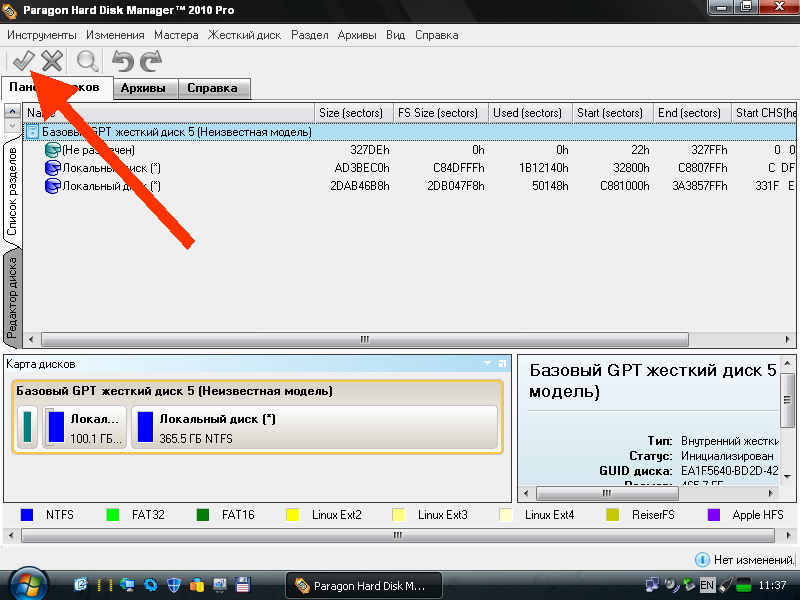The width and height of the screenshot is (800, 600).
Task: Click the magnifier icon in the toolbar
Action: pos(88,61)
